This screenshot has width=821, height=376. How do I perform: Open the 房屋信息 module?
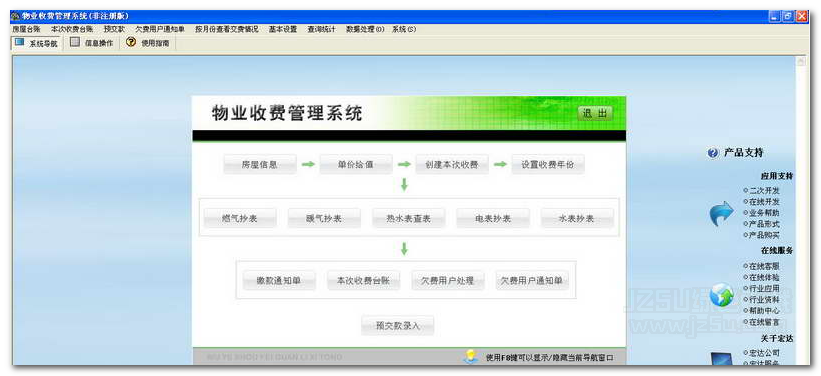(260, 164)
